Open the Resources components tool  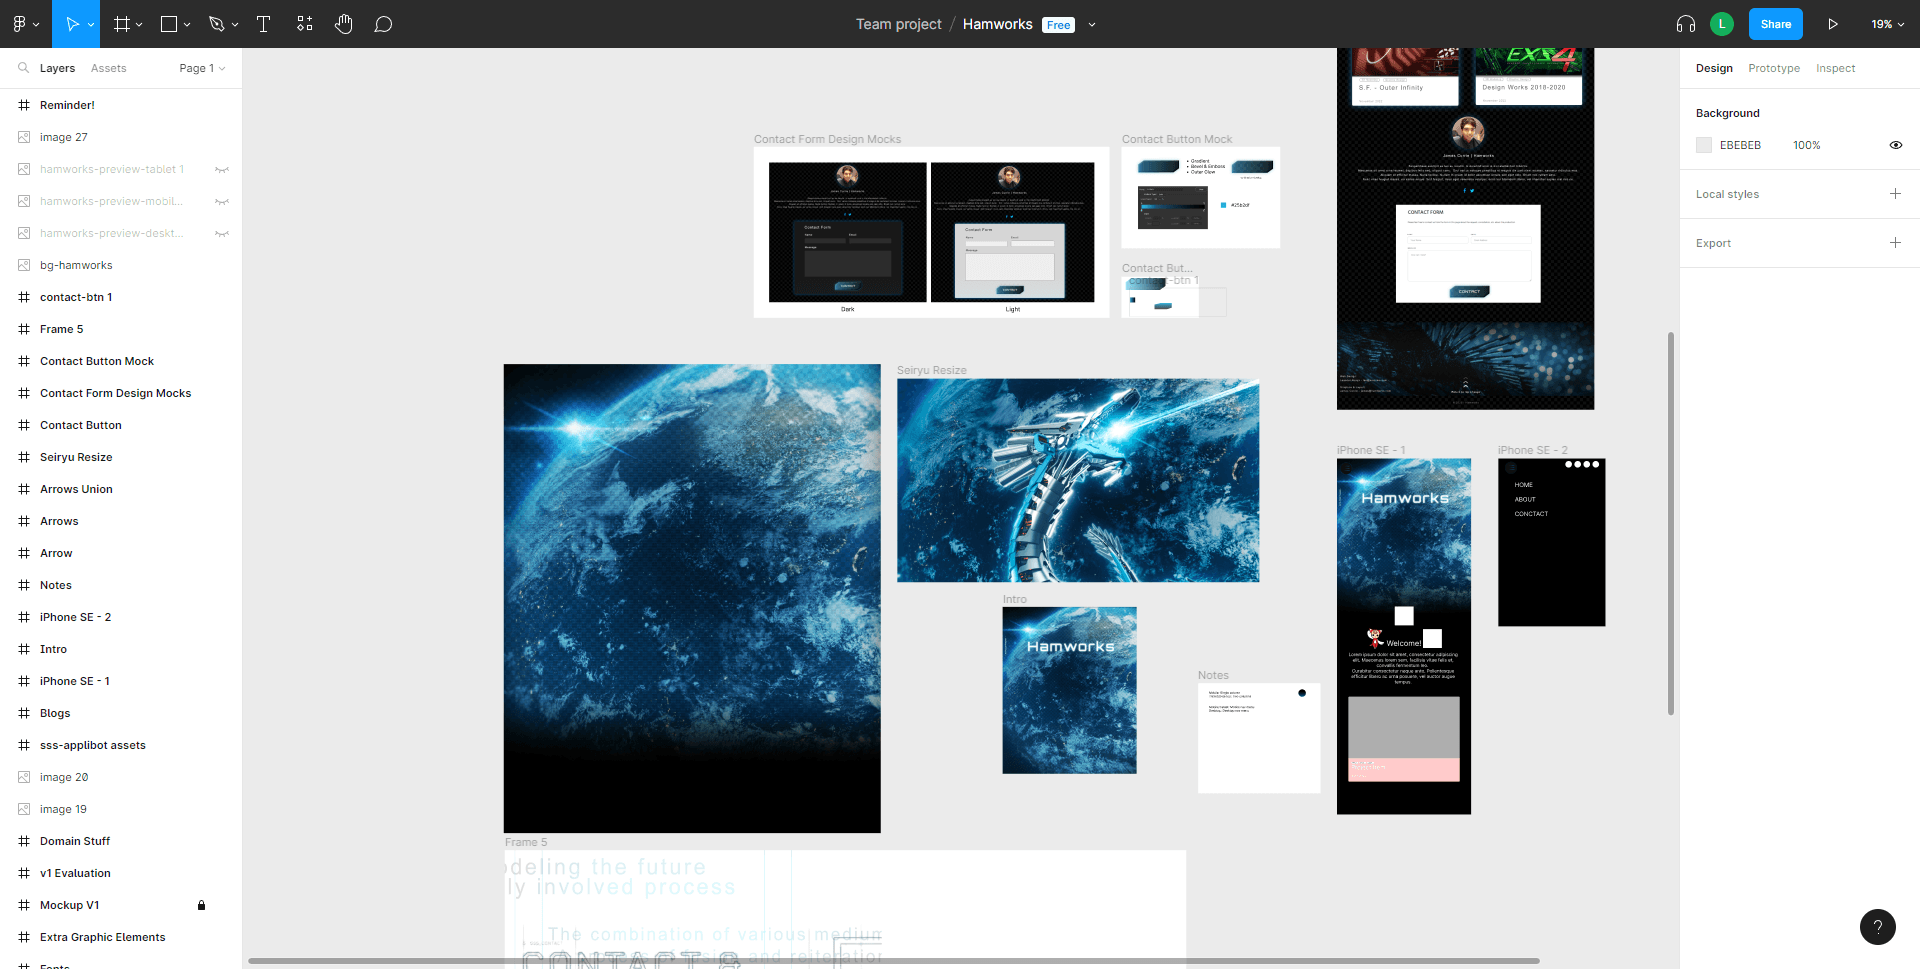coord(305,24)
